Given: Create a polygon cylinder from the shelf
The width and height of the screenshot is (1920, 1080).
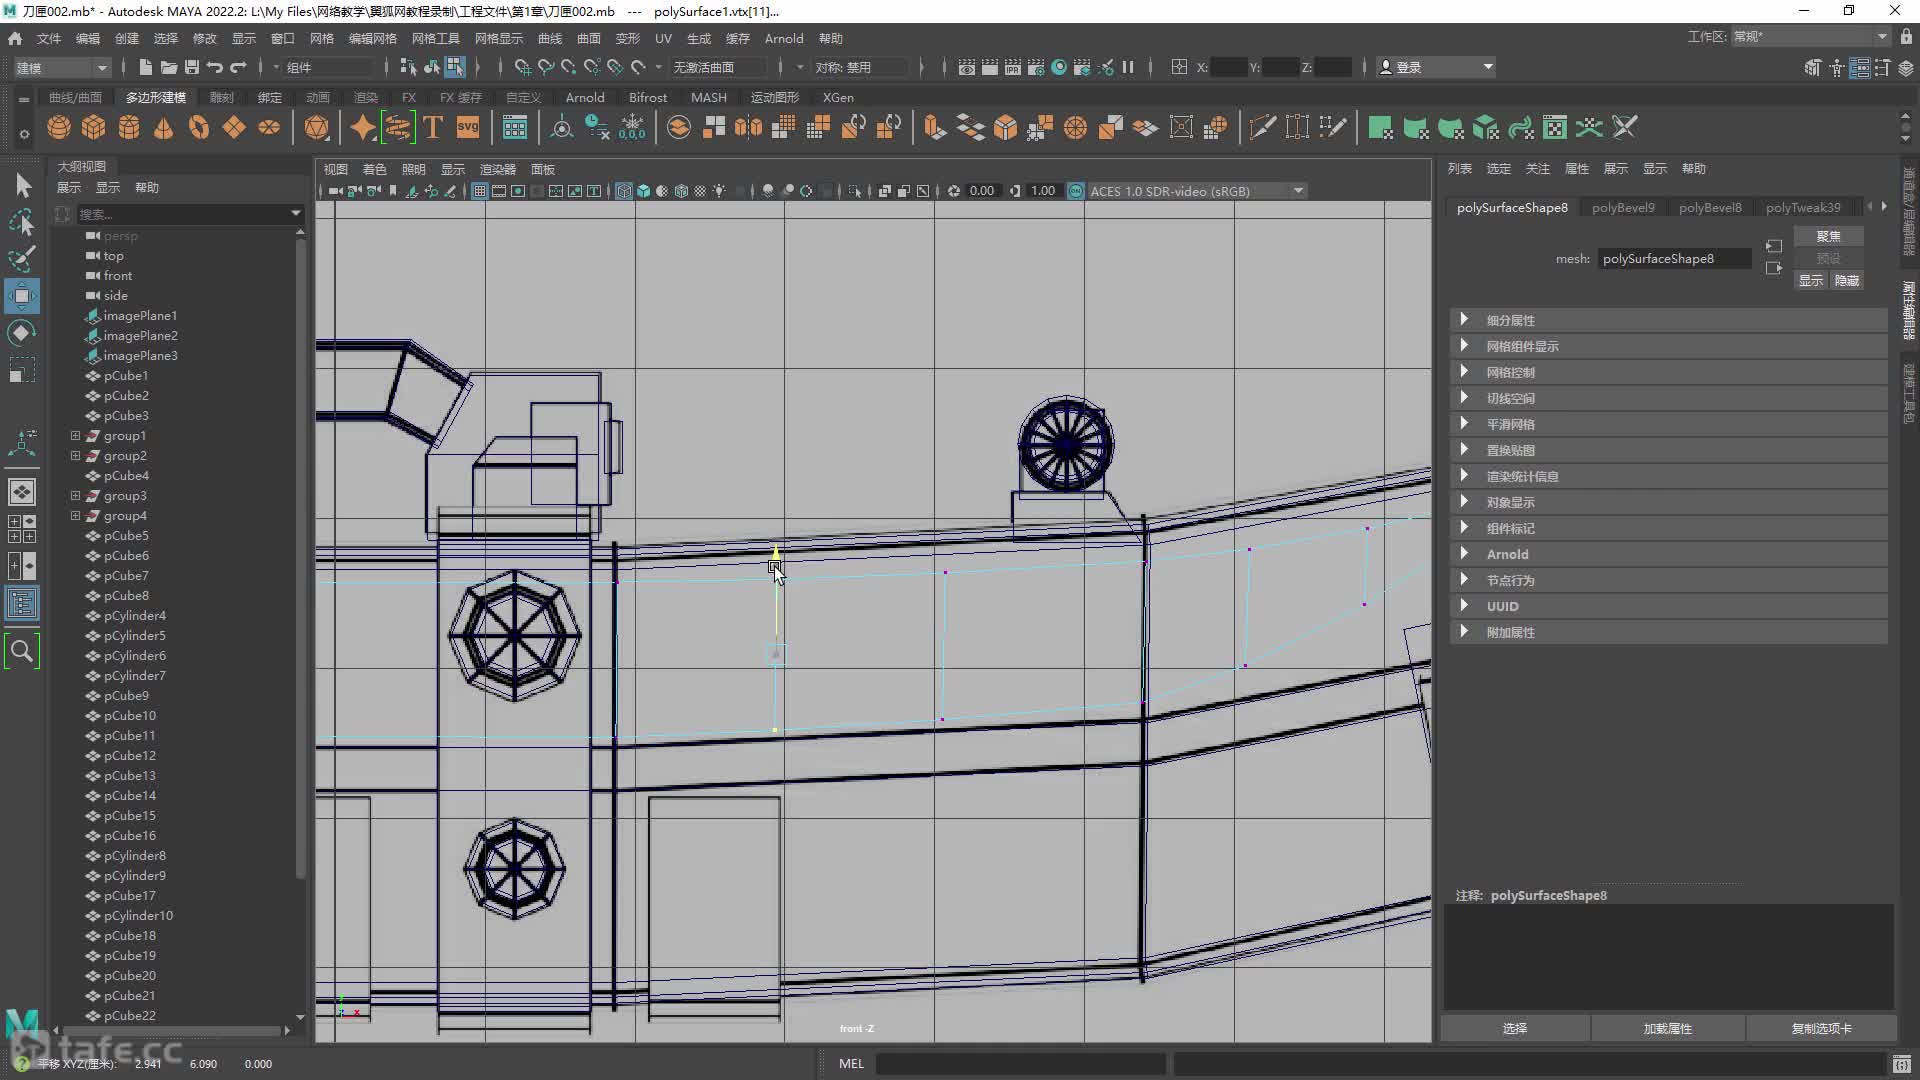Looking at the screenshot, I should click(129, 128).
